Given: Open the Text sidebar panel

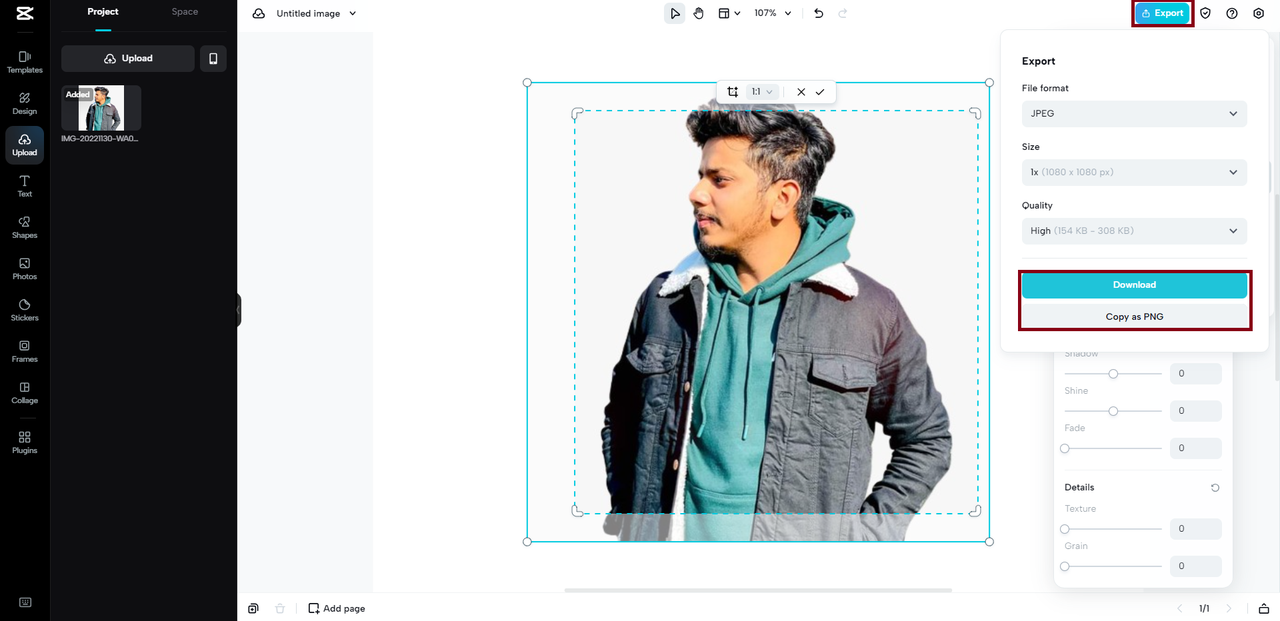Looking at the screenshot, I should [25, 186].
